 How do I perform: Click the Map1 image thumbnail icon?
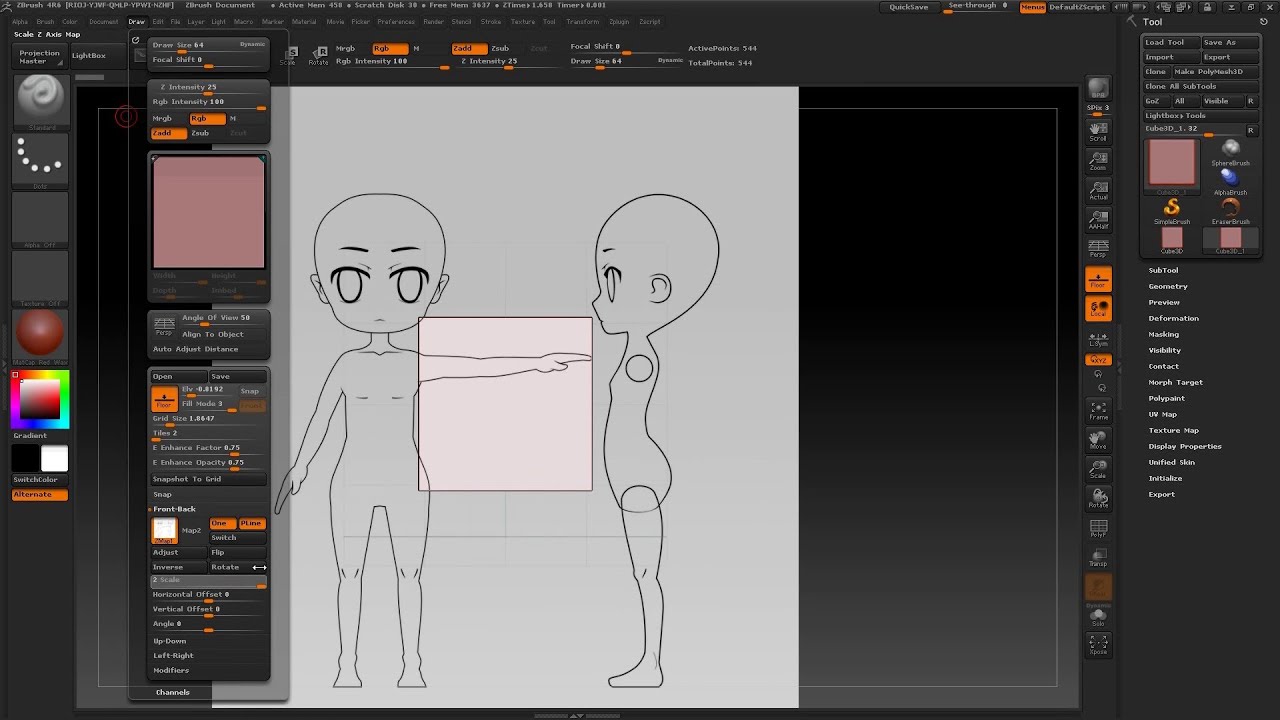click(164, 531)
